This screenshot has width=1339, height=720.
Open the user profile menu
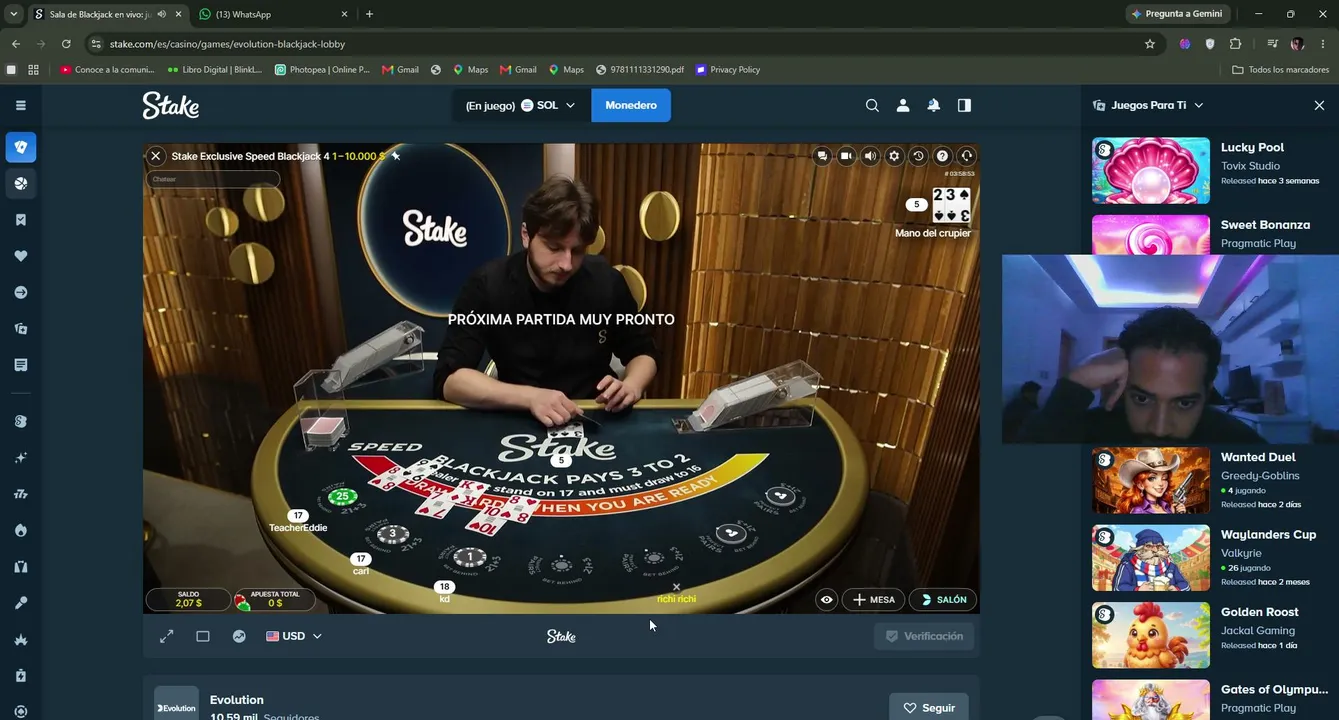tap(903, 105)
